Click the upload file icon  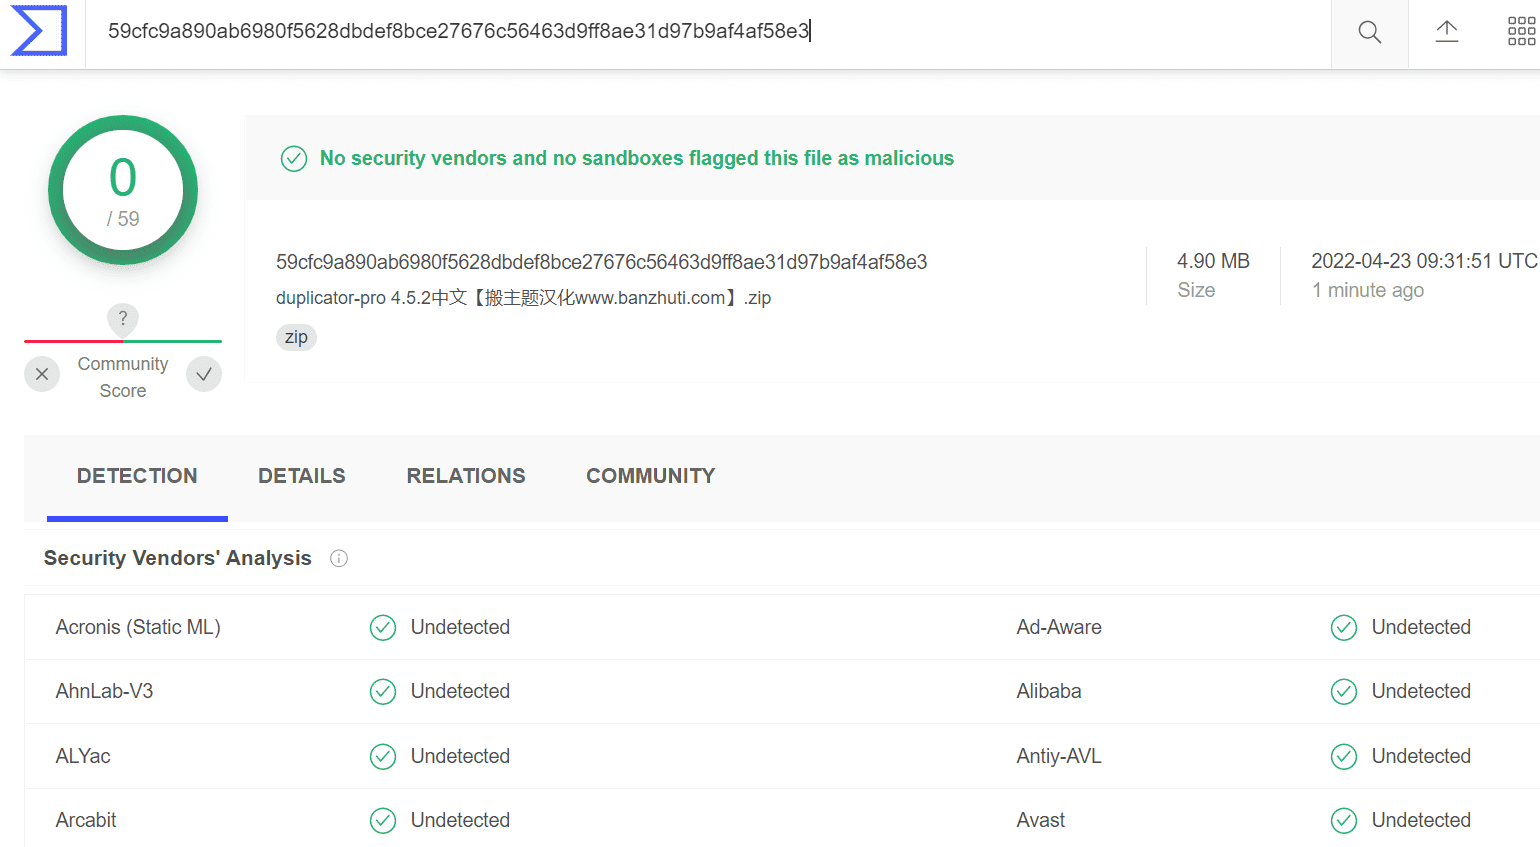1447,32
